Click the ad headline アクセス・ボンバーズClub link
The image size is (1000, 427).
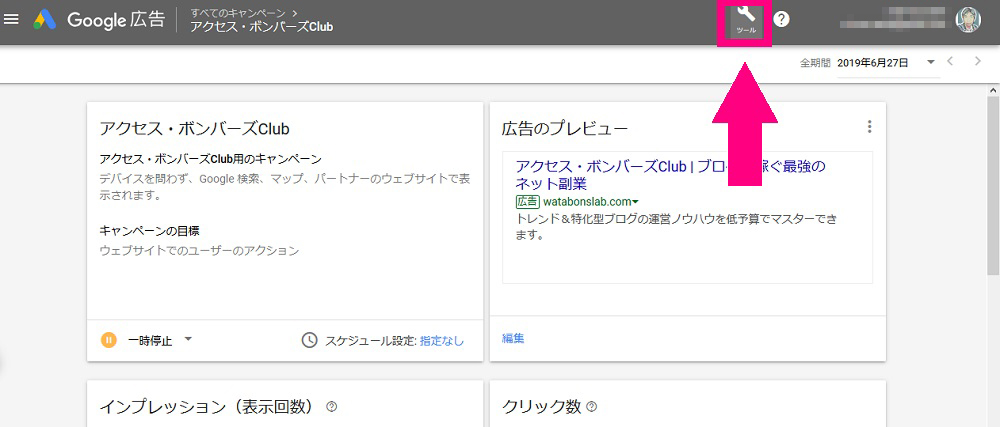click(x=670, y=175)
